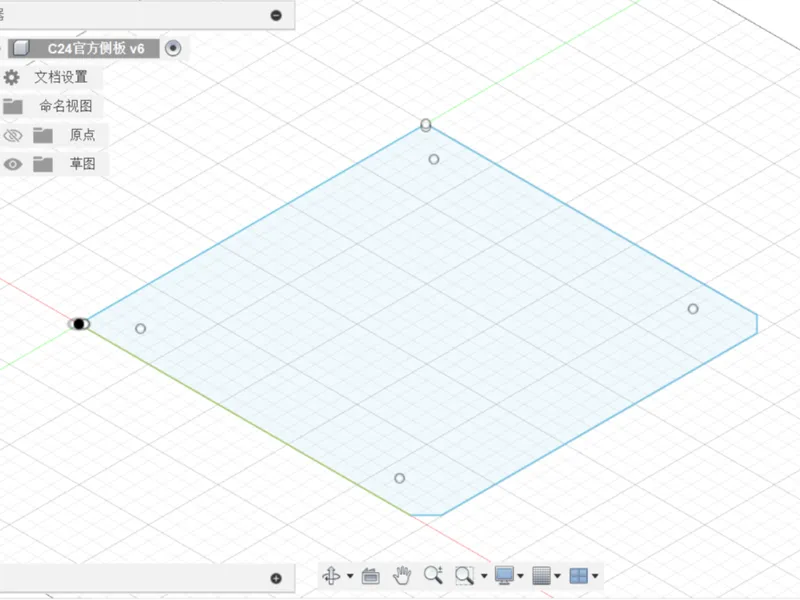Click the folder icon beside 原点

coord(43,135)
